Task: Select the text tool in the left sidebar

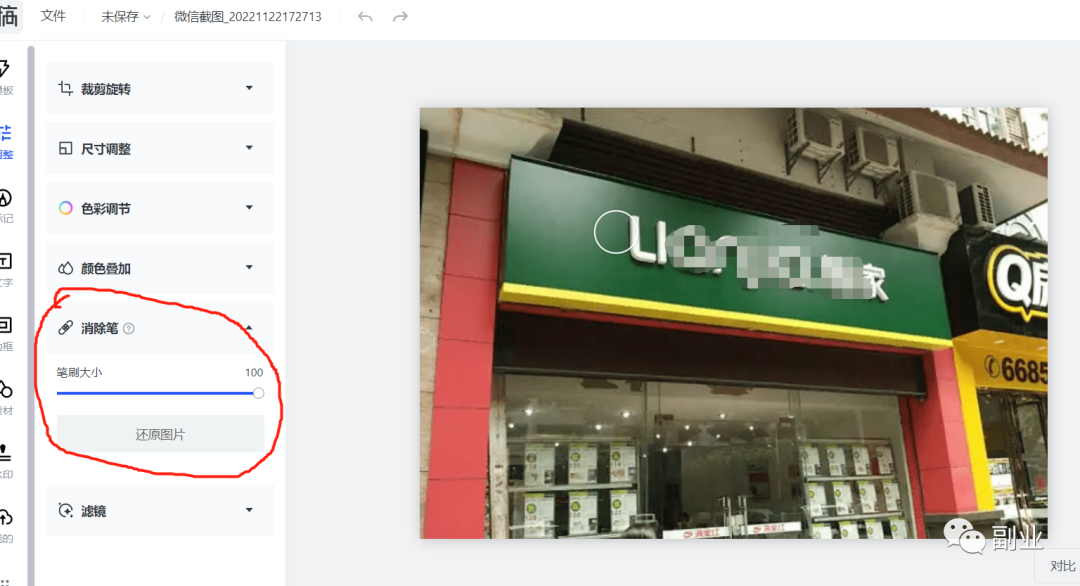Action: [6, 268]
